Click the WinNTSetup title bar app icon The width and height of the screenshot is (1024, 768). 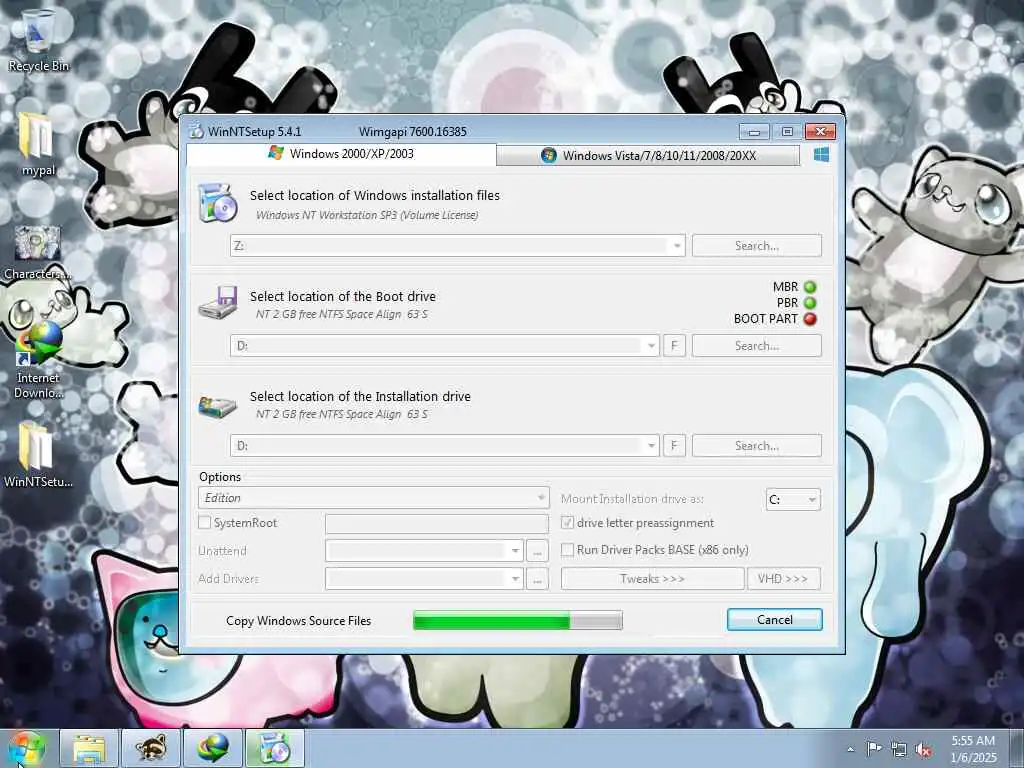pyautogui.click(x=196, y=131)
